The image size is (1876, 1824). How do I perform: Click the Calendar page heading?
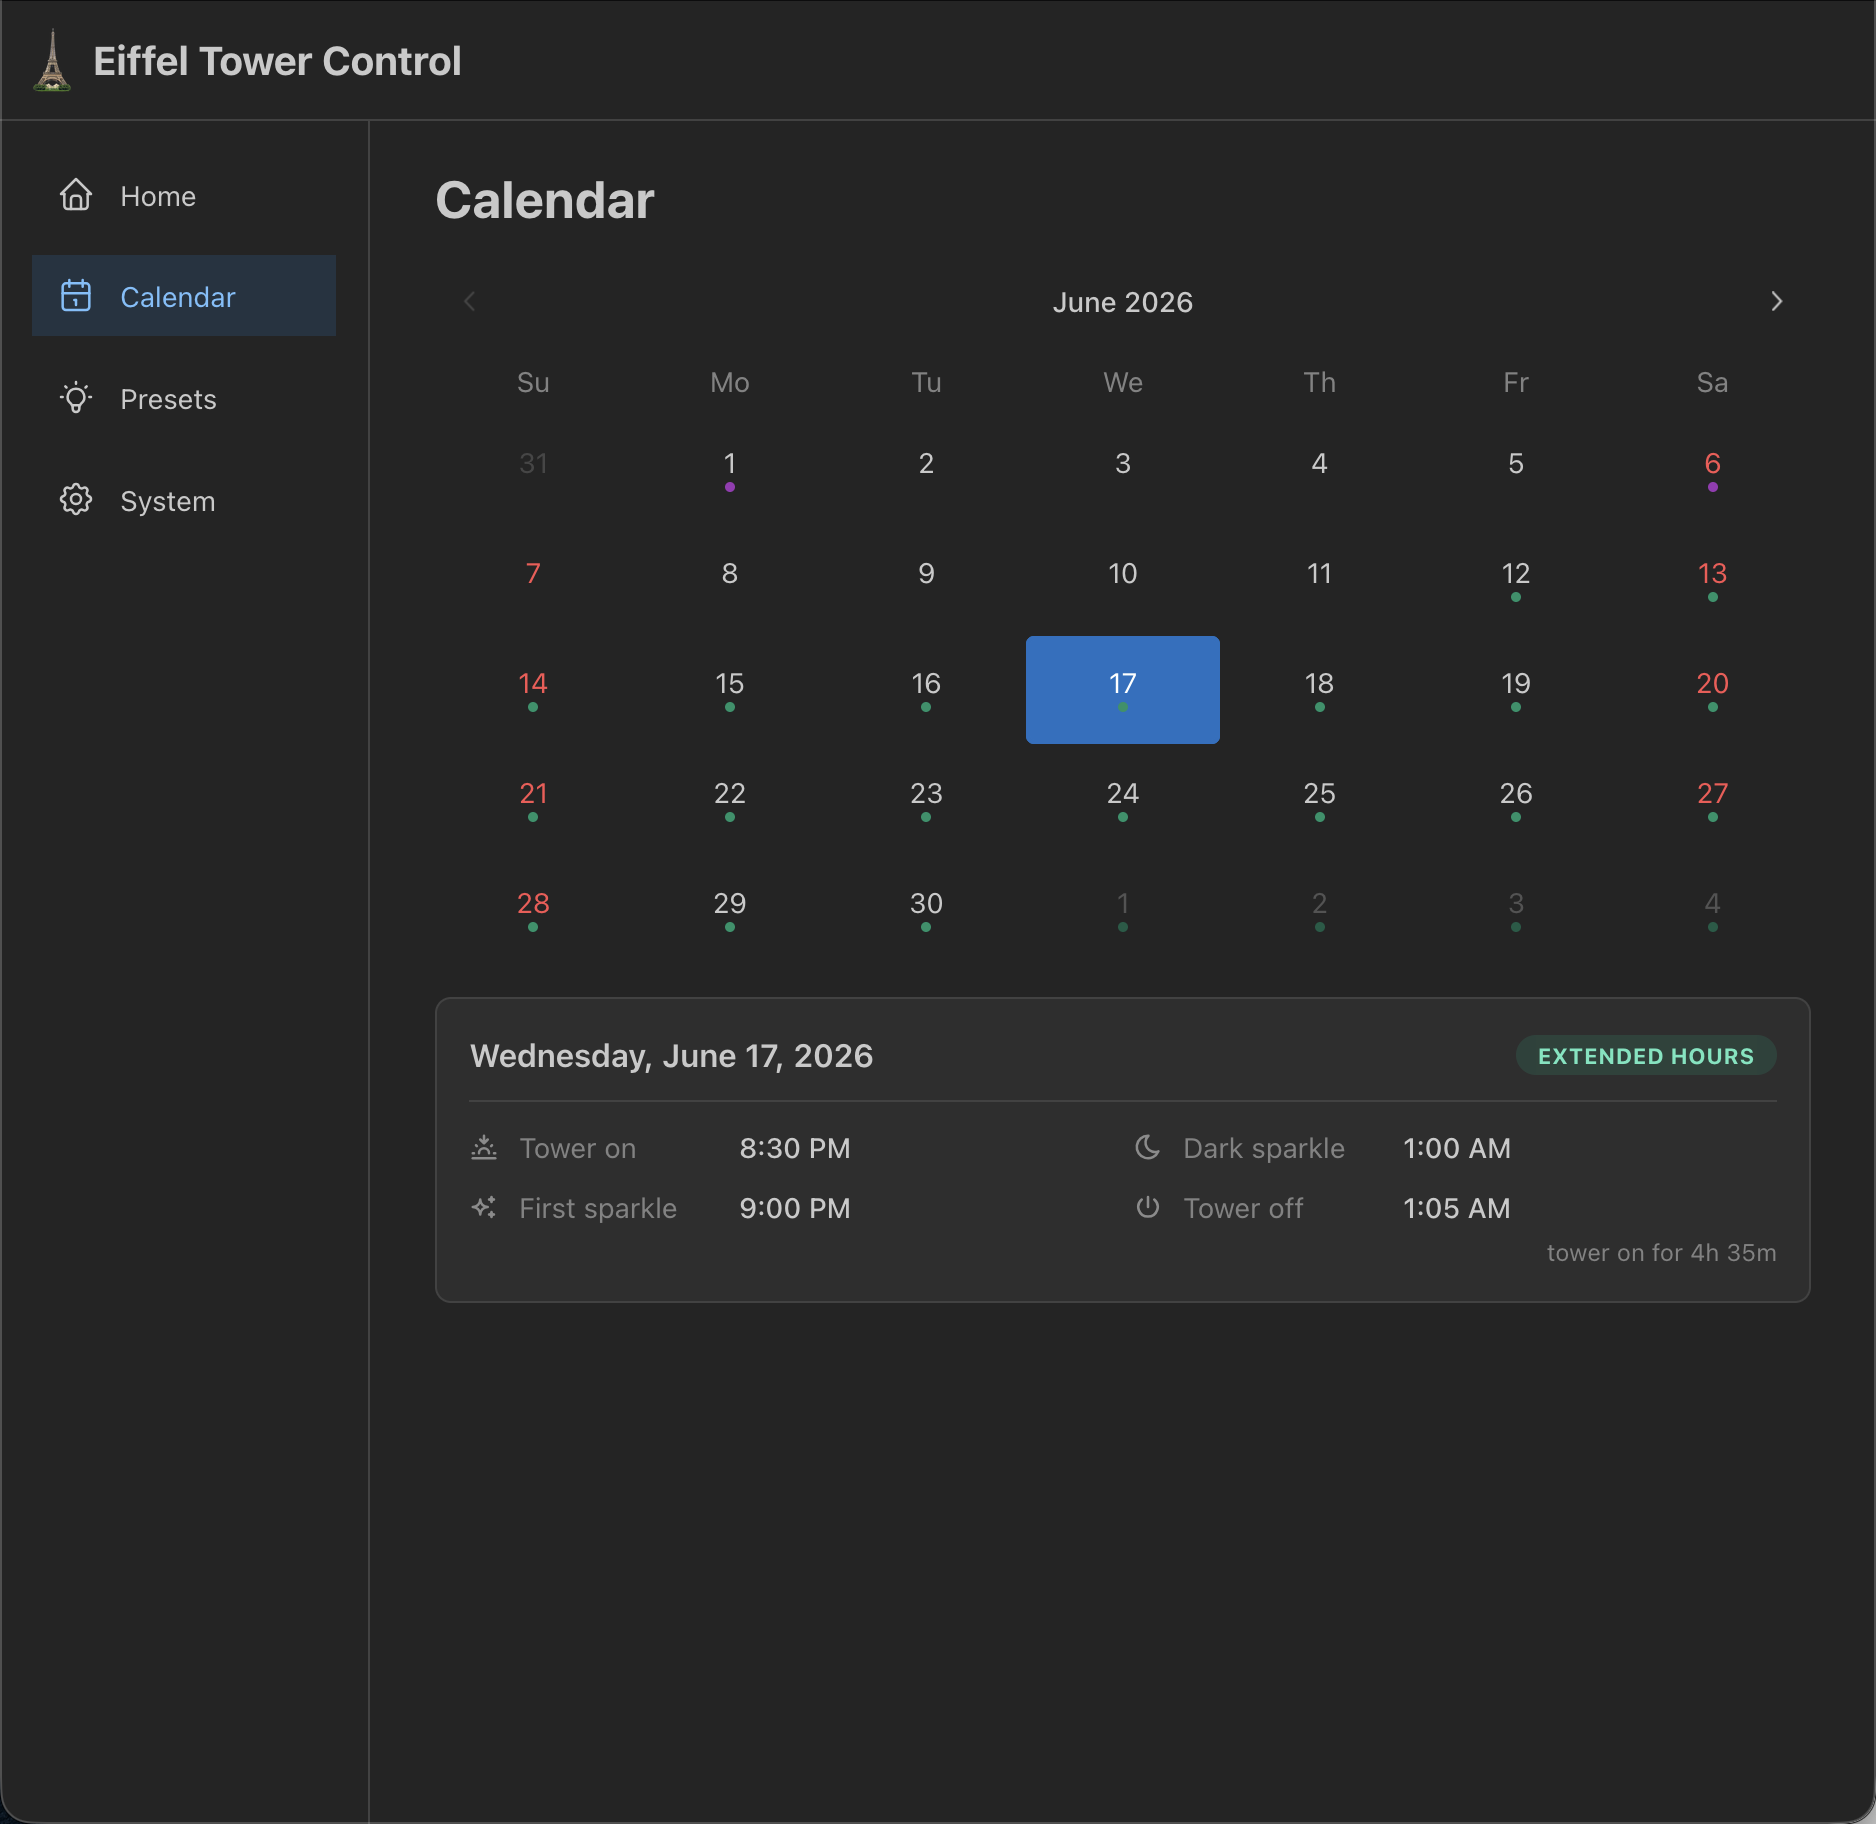pyautogui.click(x=545, y=200)
